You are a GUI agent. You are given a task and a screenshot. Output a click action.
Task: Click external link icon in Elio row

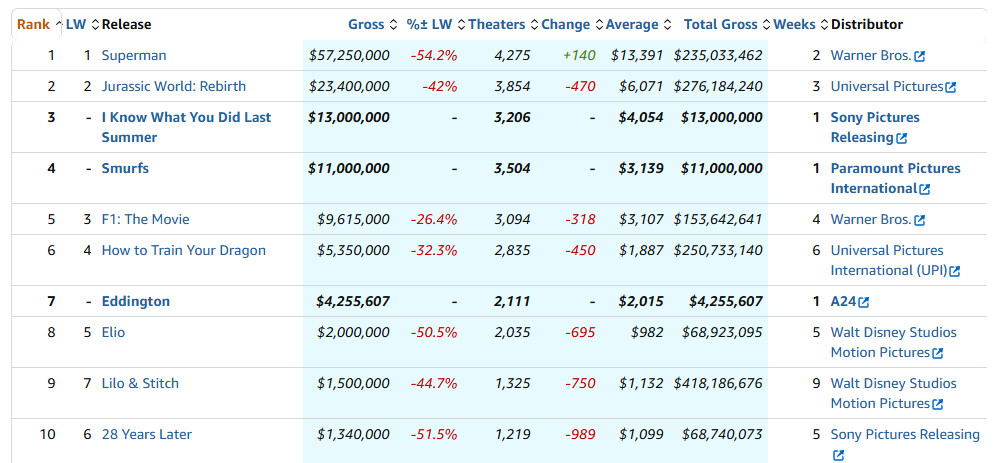(937, 353)
